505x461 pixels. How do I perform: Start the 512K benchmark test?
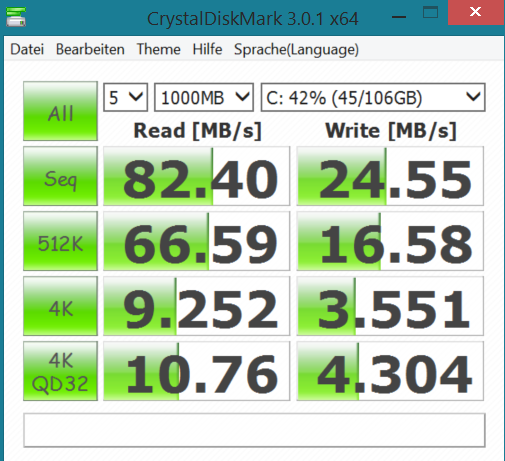point(60,241)
